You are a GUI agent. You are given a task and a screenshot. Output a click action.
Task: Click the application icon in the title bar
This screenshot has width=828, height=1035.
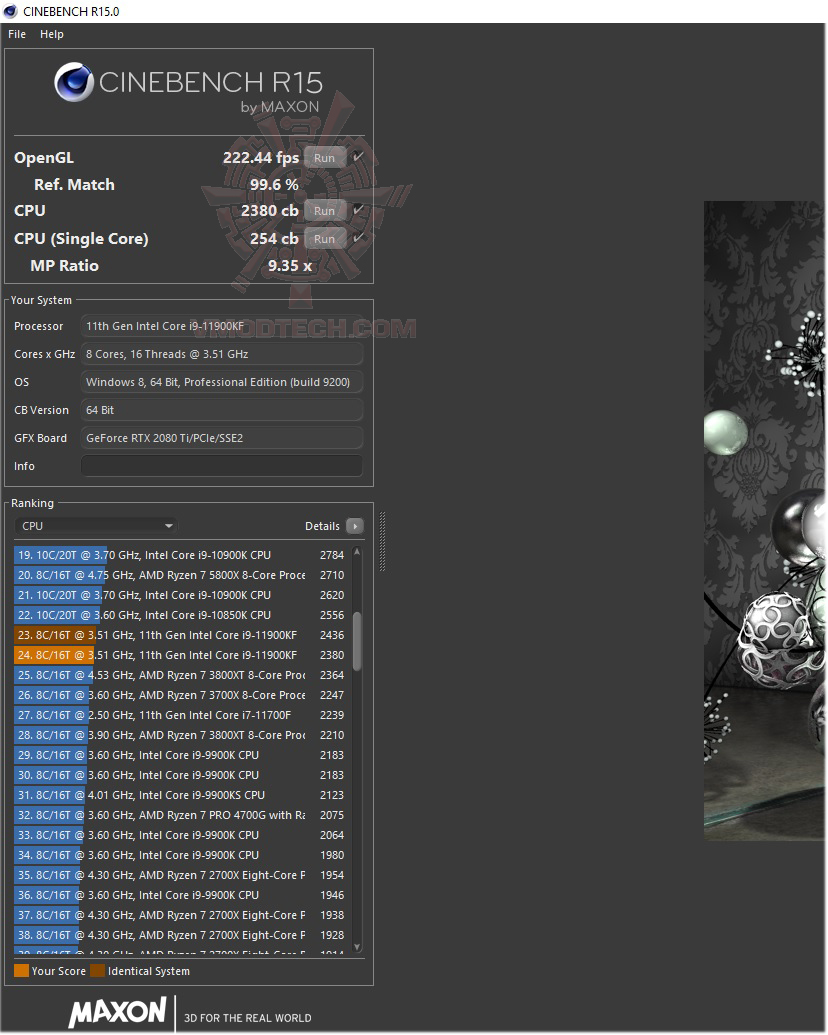(x=10, y=11)
